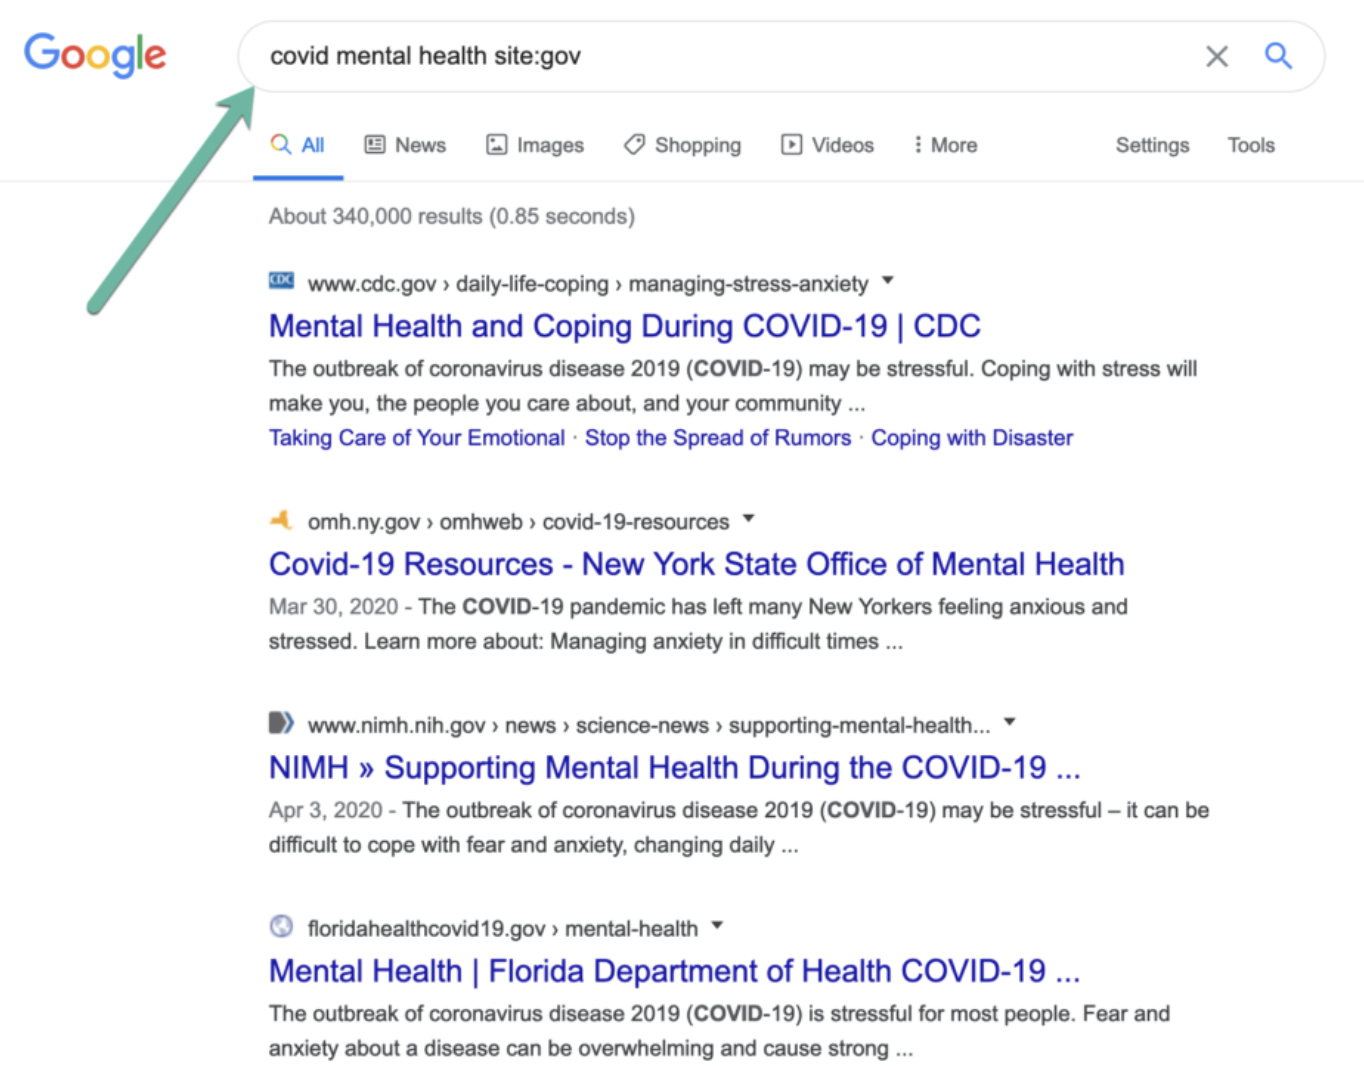Click the Google logo
1364x1066 pixels.
[x=95, y=55]
